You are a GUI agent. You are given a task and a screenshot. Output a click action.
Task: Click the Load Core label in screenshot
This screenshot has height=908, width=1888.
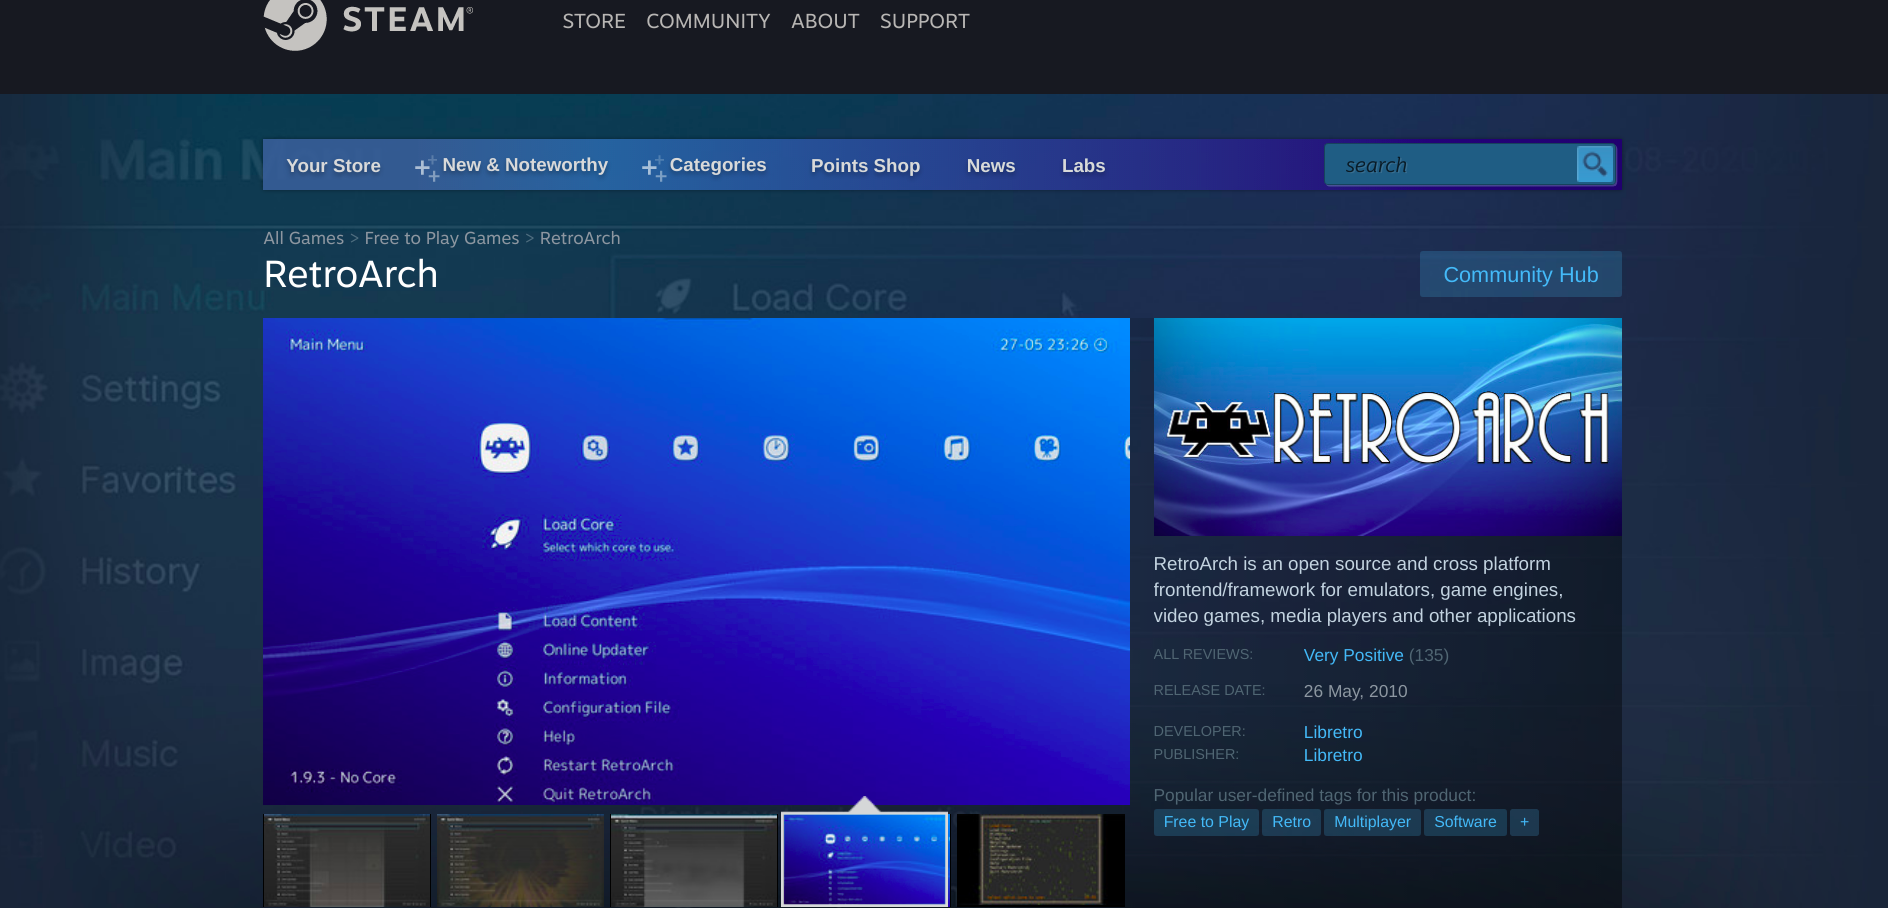click(x=578, y=524)
